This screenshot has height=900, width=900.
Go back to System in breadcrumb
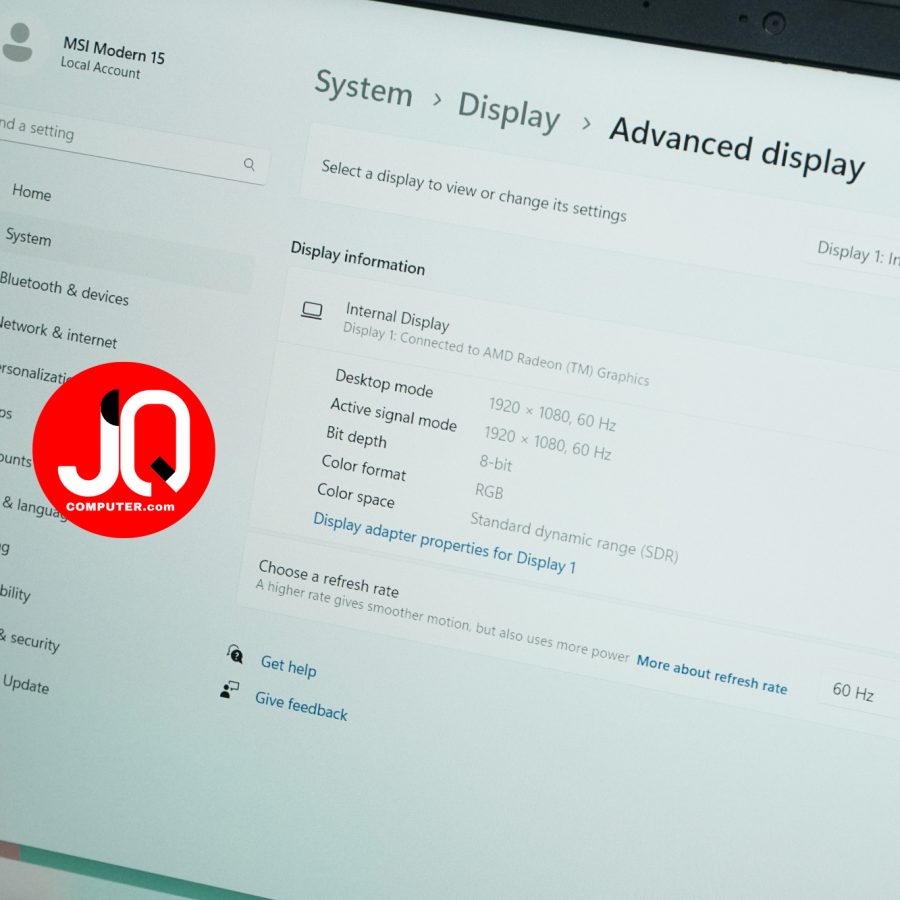pyautogui.click(x=363, y=88)
